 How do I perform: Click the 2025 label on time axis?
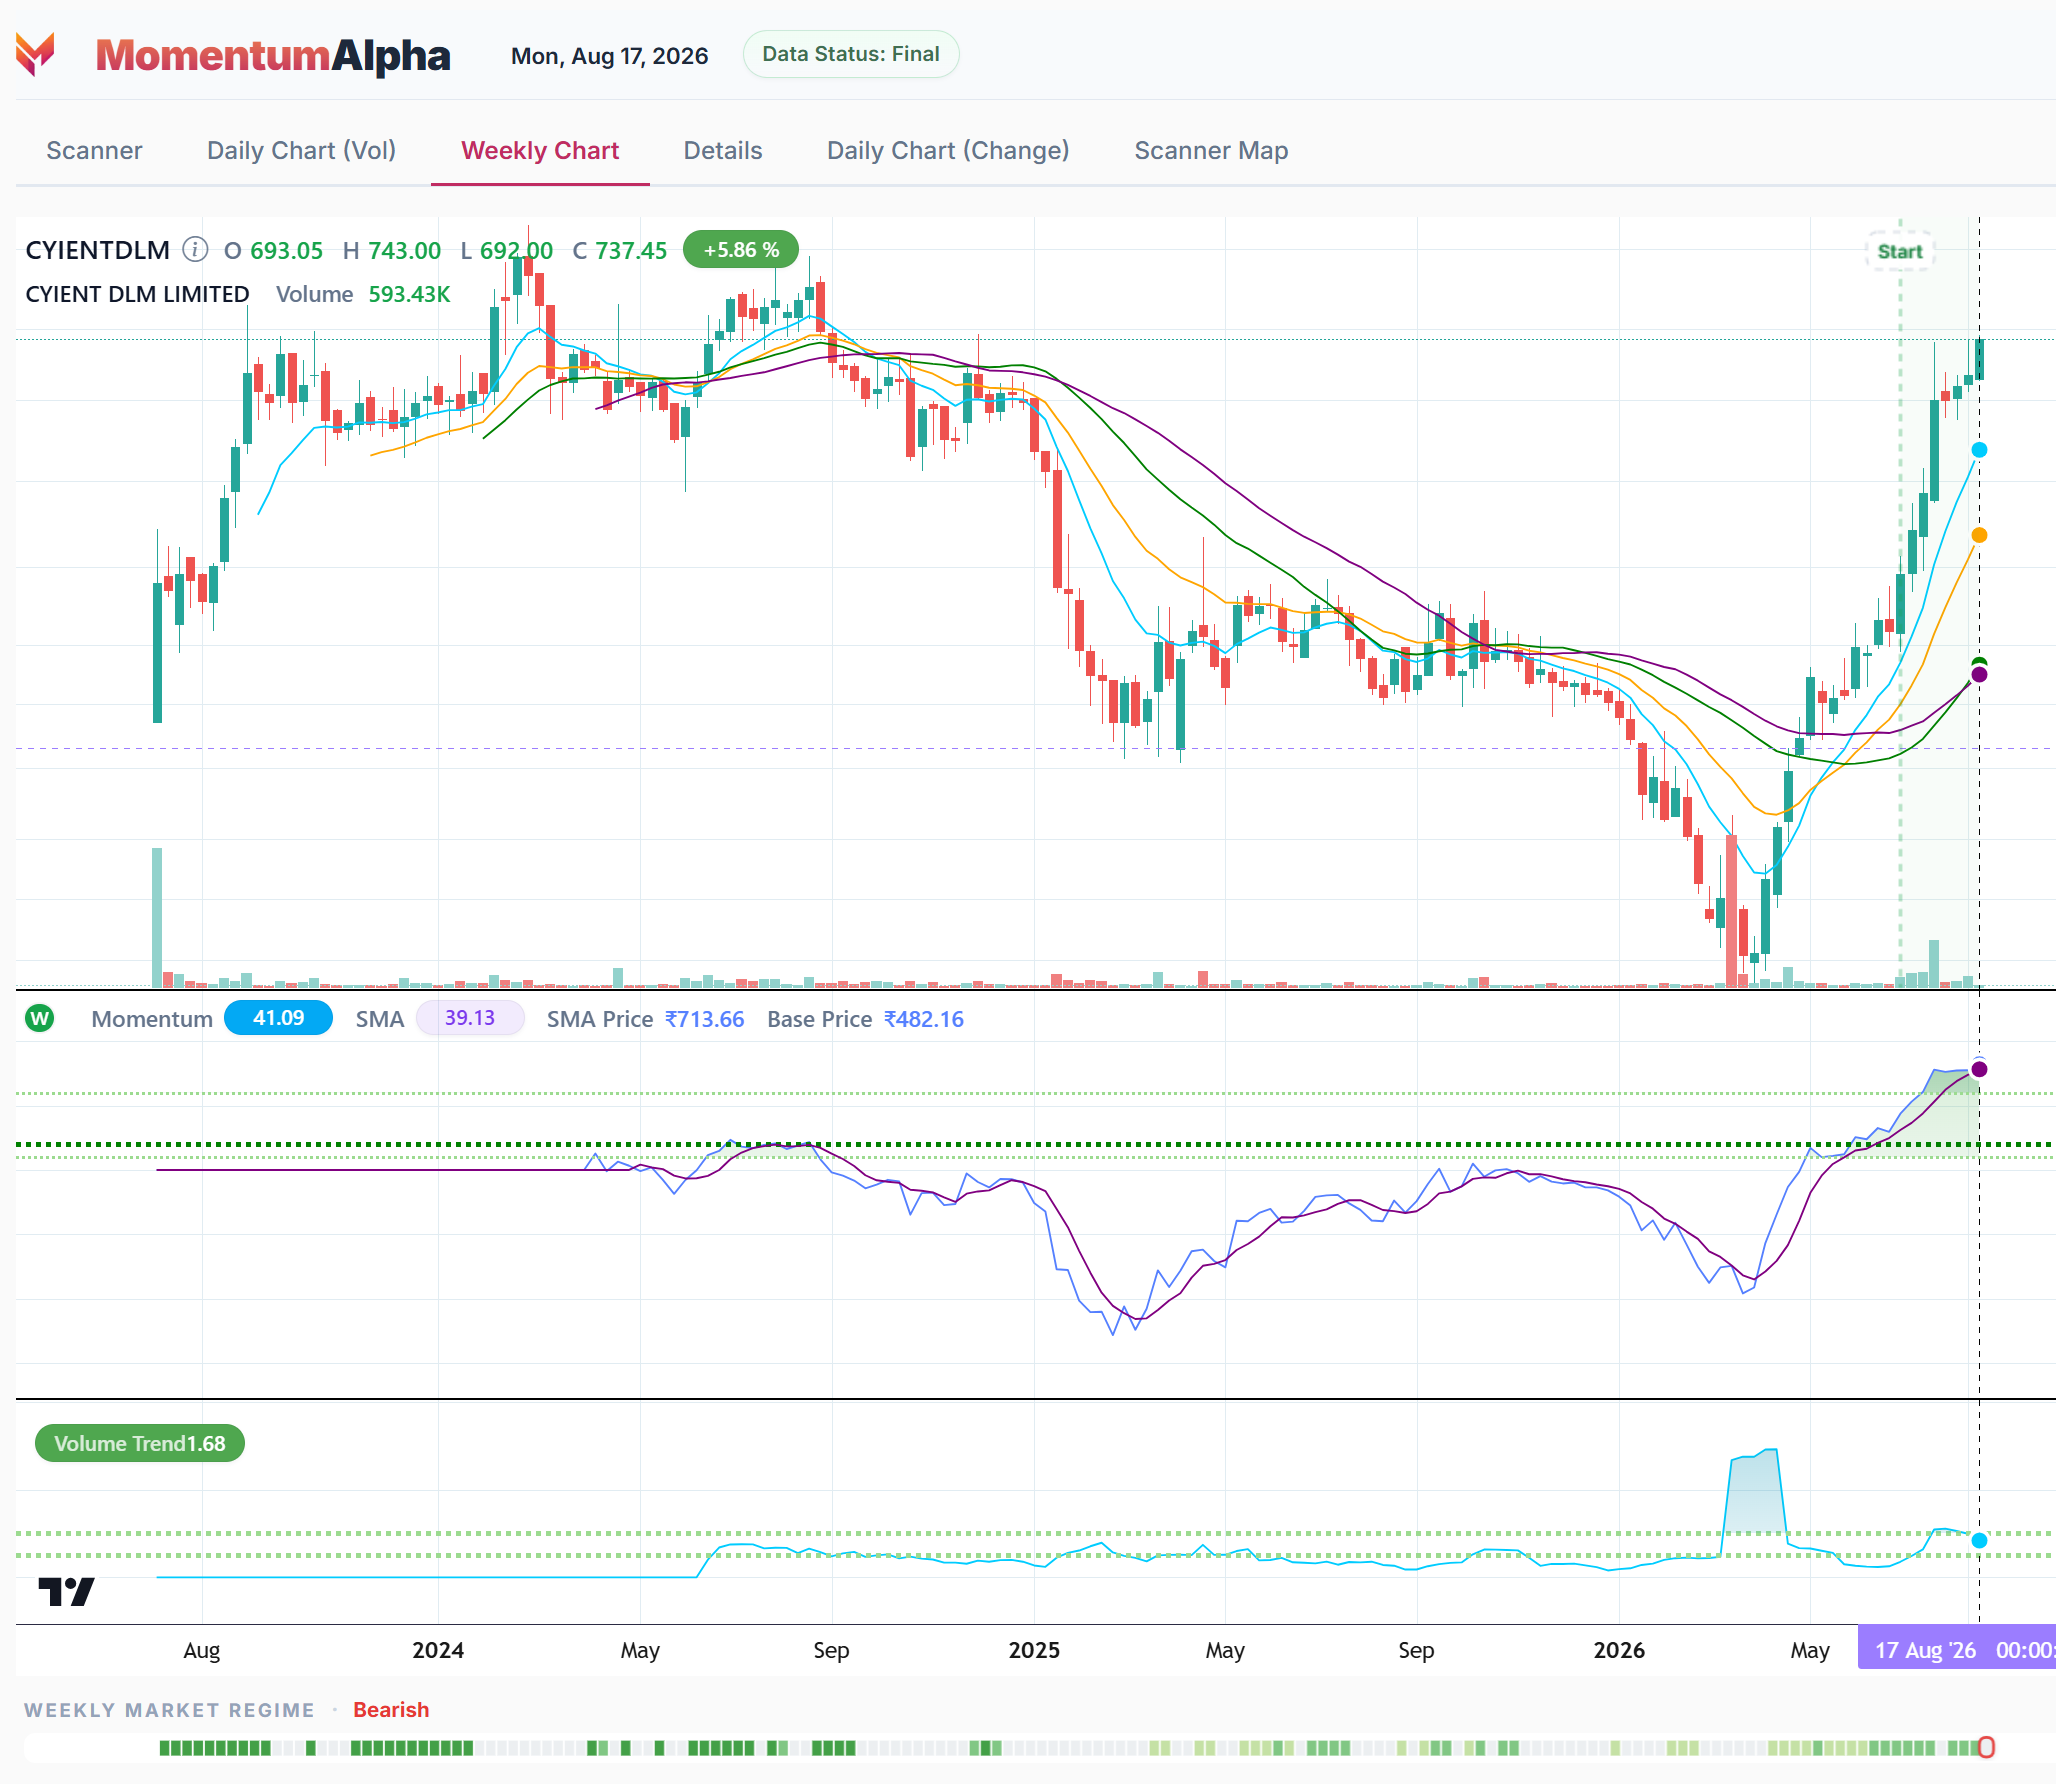click(1034, 1650)
